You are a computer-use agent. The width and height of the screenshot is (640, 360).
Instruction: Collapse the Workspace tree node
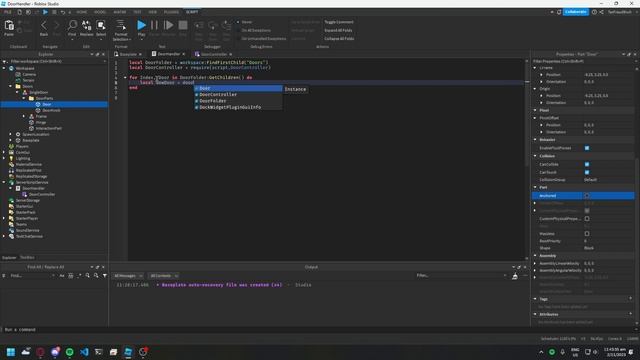coord(4,68)
